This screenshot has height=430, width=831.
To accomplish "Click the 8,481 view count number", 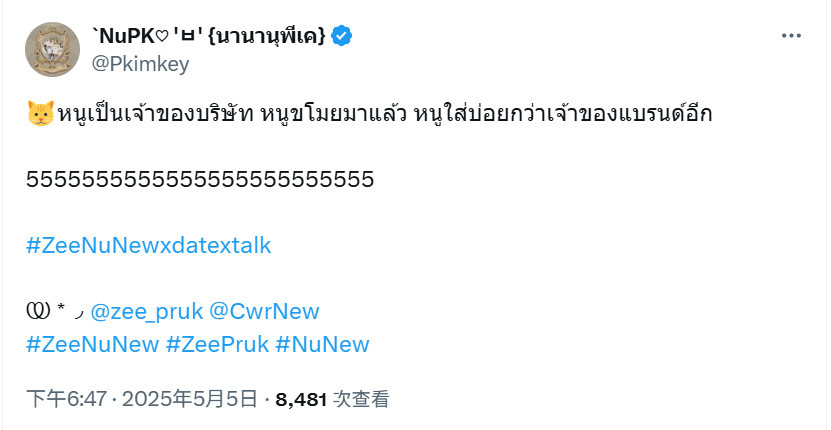I will (x=301, y=399).
